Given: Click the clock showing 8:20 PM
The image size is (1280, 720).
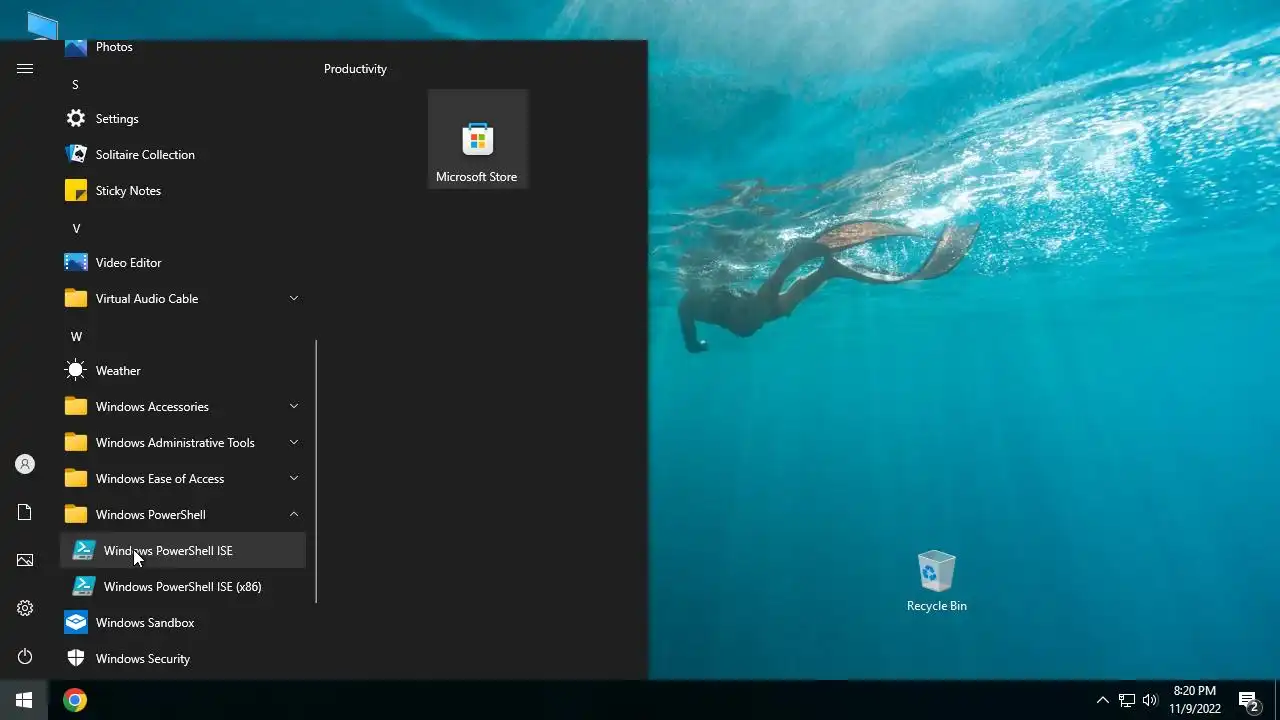Looking at the screenshot, I should (1195, 691).
